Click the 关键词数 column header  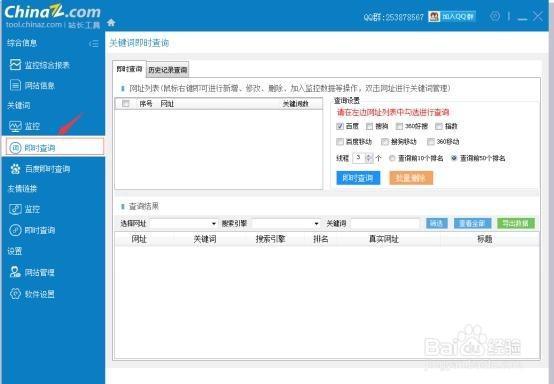coord(295,104)
